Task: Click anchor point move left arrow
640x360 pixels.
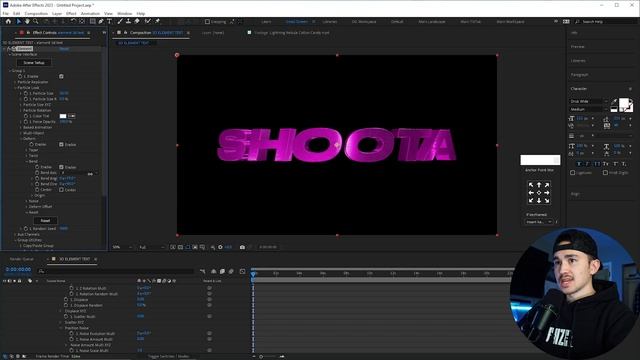Action: pos(531,193)
